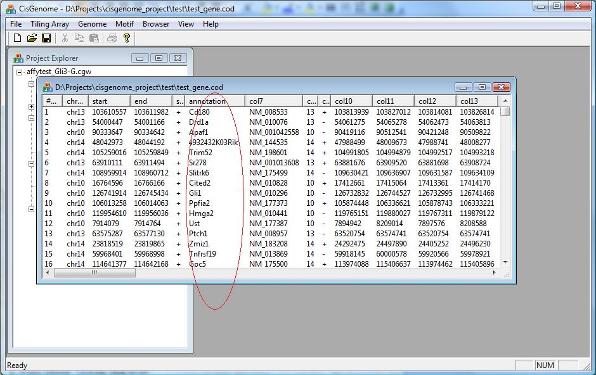Select the Apaf1 annotation cell

(198, 132)
